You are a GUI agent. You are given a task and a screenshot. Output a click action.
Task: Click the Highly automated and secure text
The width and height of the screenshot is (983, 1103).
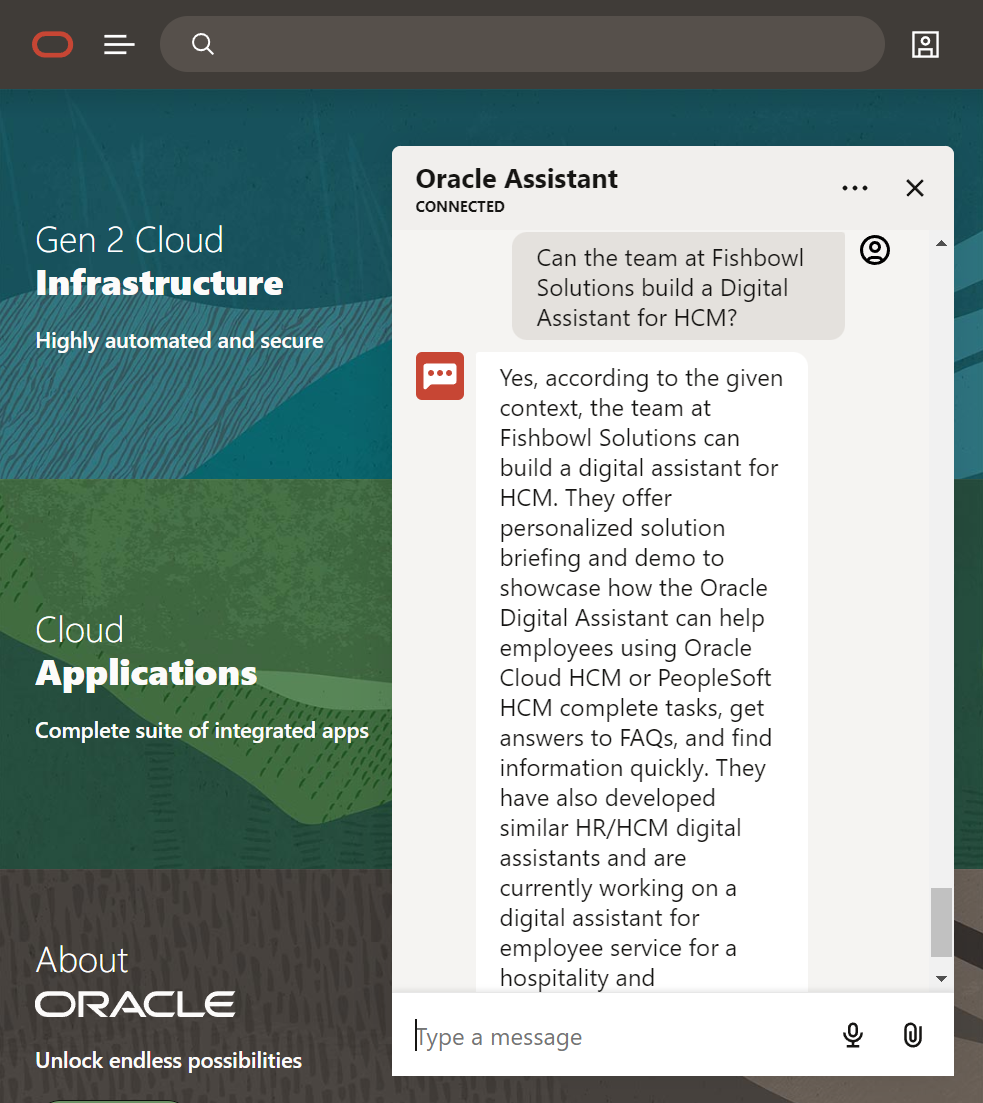tap(179, 340)
